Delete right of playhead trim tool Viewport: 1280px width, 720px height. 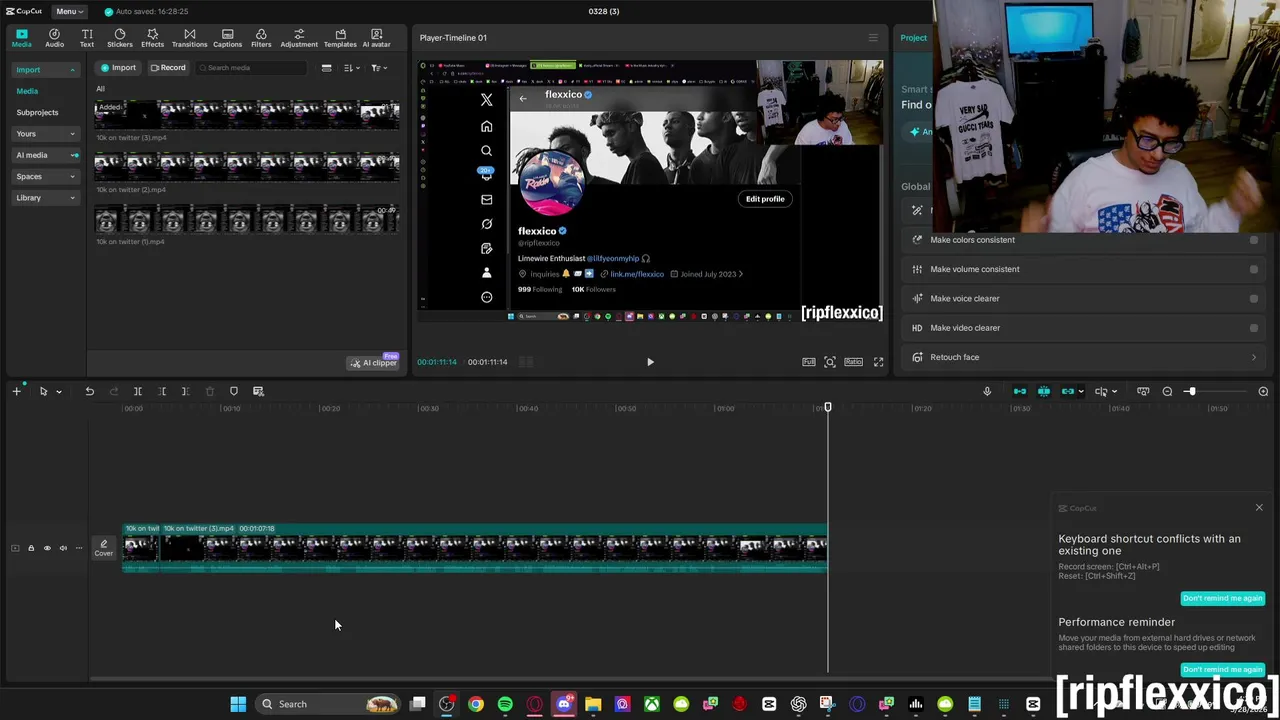pyautogui.click(x=185, y=391)
